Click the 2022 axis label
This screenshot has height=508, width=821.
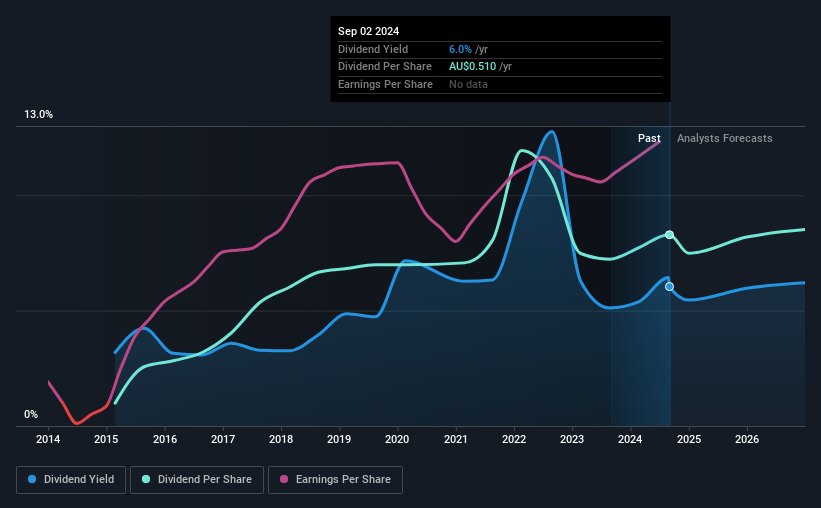click(514, 439)
